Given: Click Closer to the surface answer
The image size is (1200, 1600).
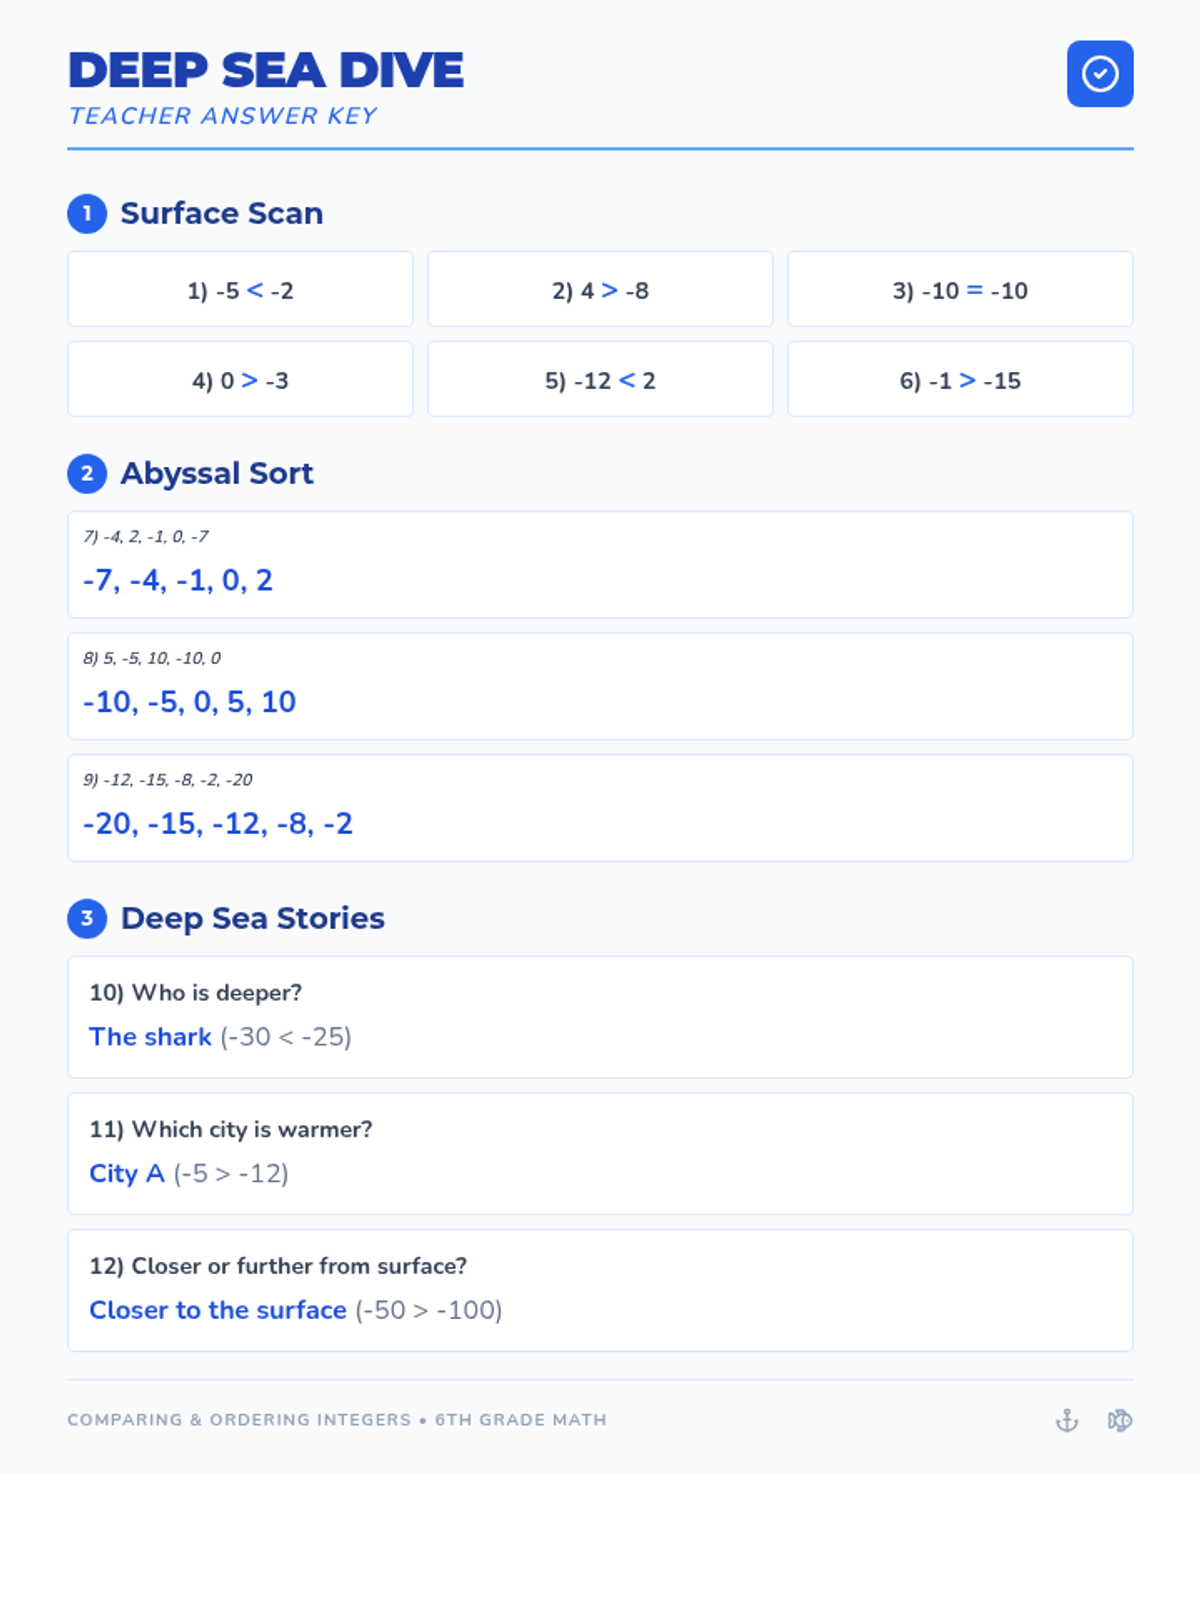Looking at the screenshot, I should 218,1310.
